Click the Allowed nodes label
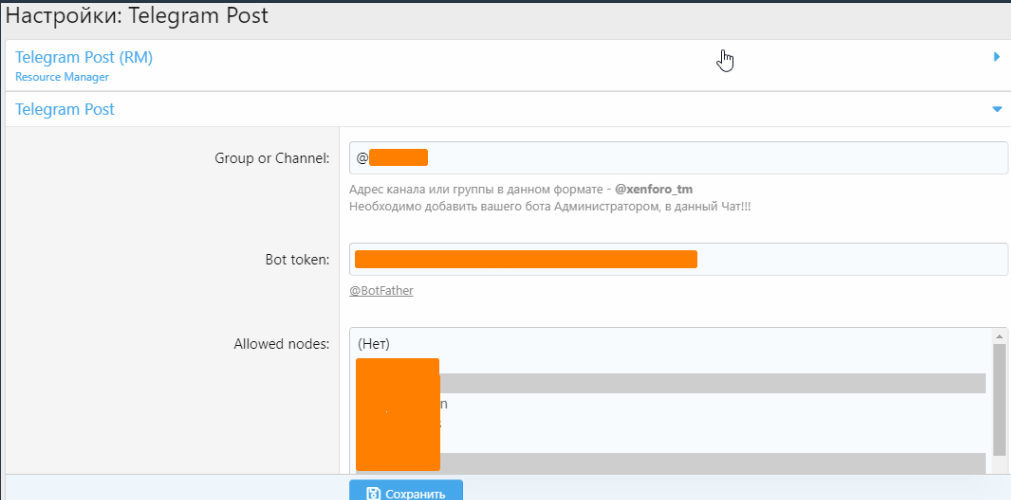 (x=281, y=344)
